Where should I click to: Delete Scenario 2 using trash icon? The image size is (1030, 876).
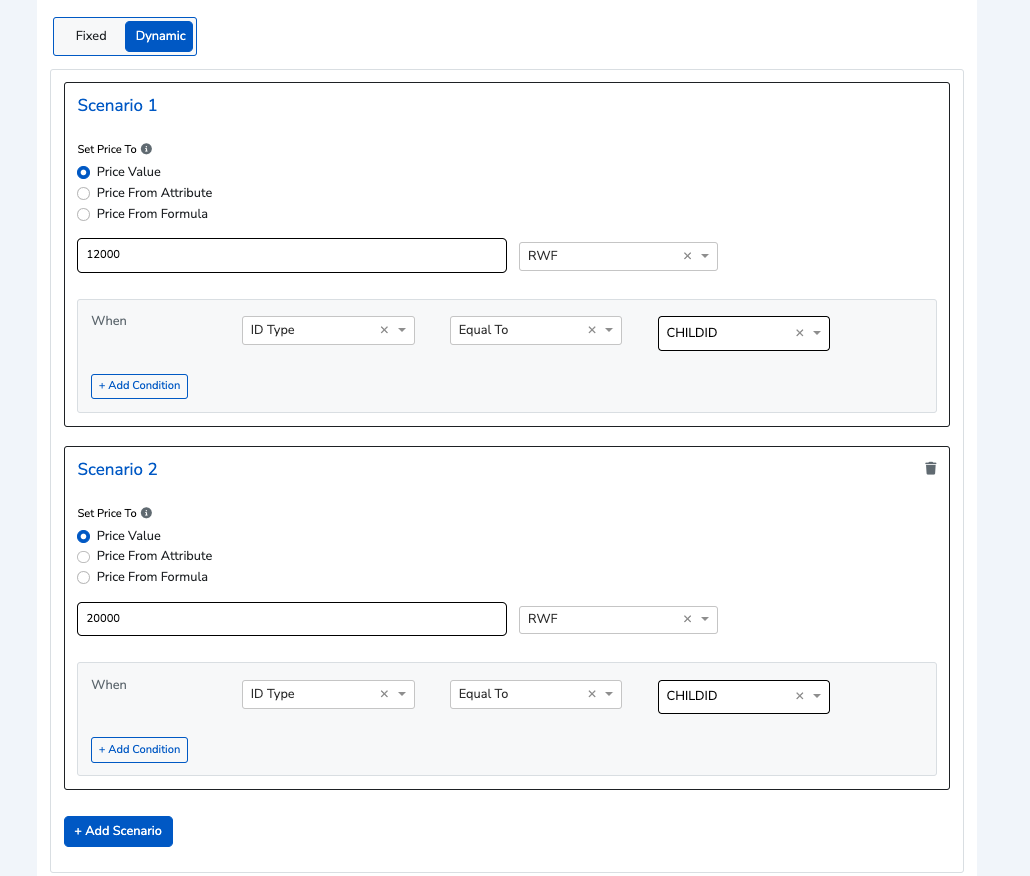[930, 468]
